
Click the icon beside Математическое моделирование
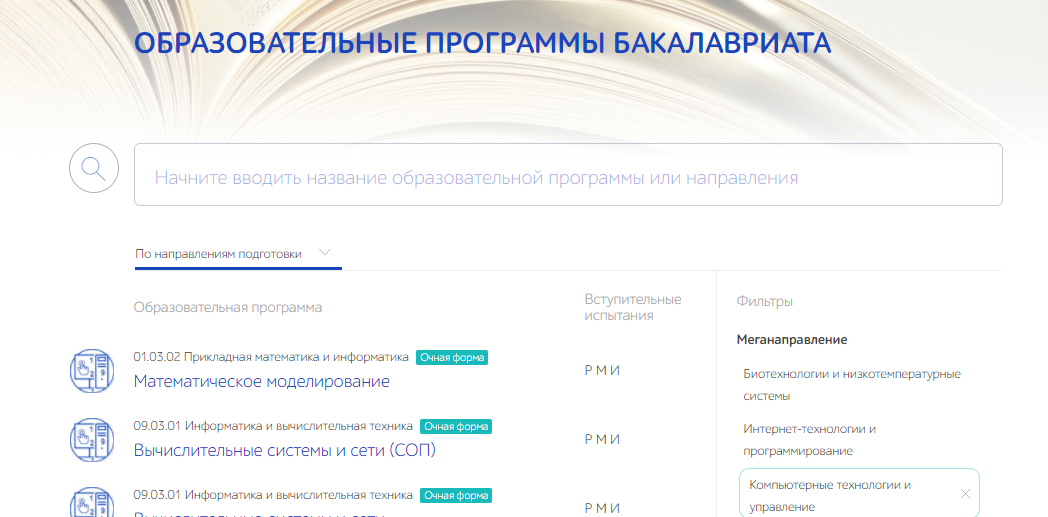tap(92, 370)
